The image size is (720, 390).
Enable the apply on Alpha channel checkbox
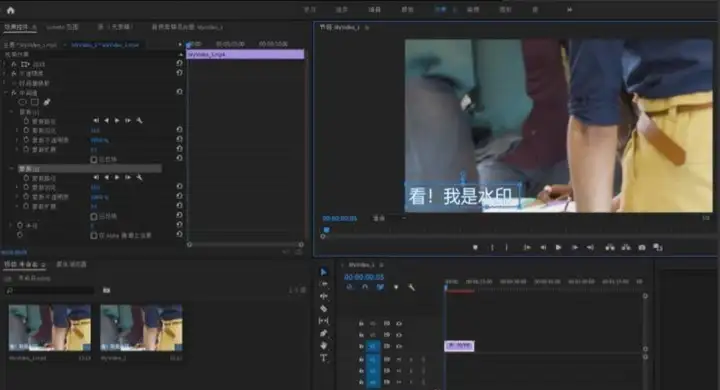click(x=94, y=236)
